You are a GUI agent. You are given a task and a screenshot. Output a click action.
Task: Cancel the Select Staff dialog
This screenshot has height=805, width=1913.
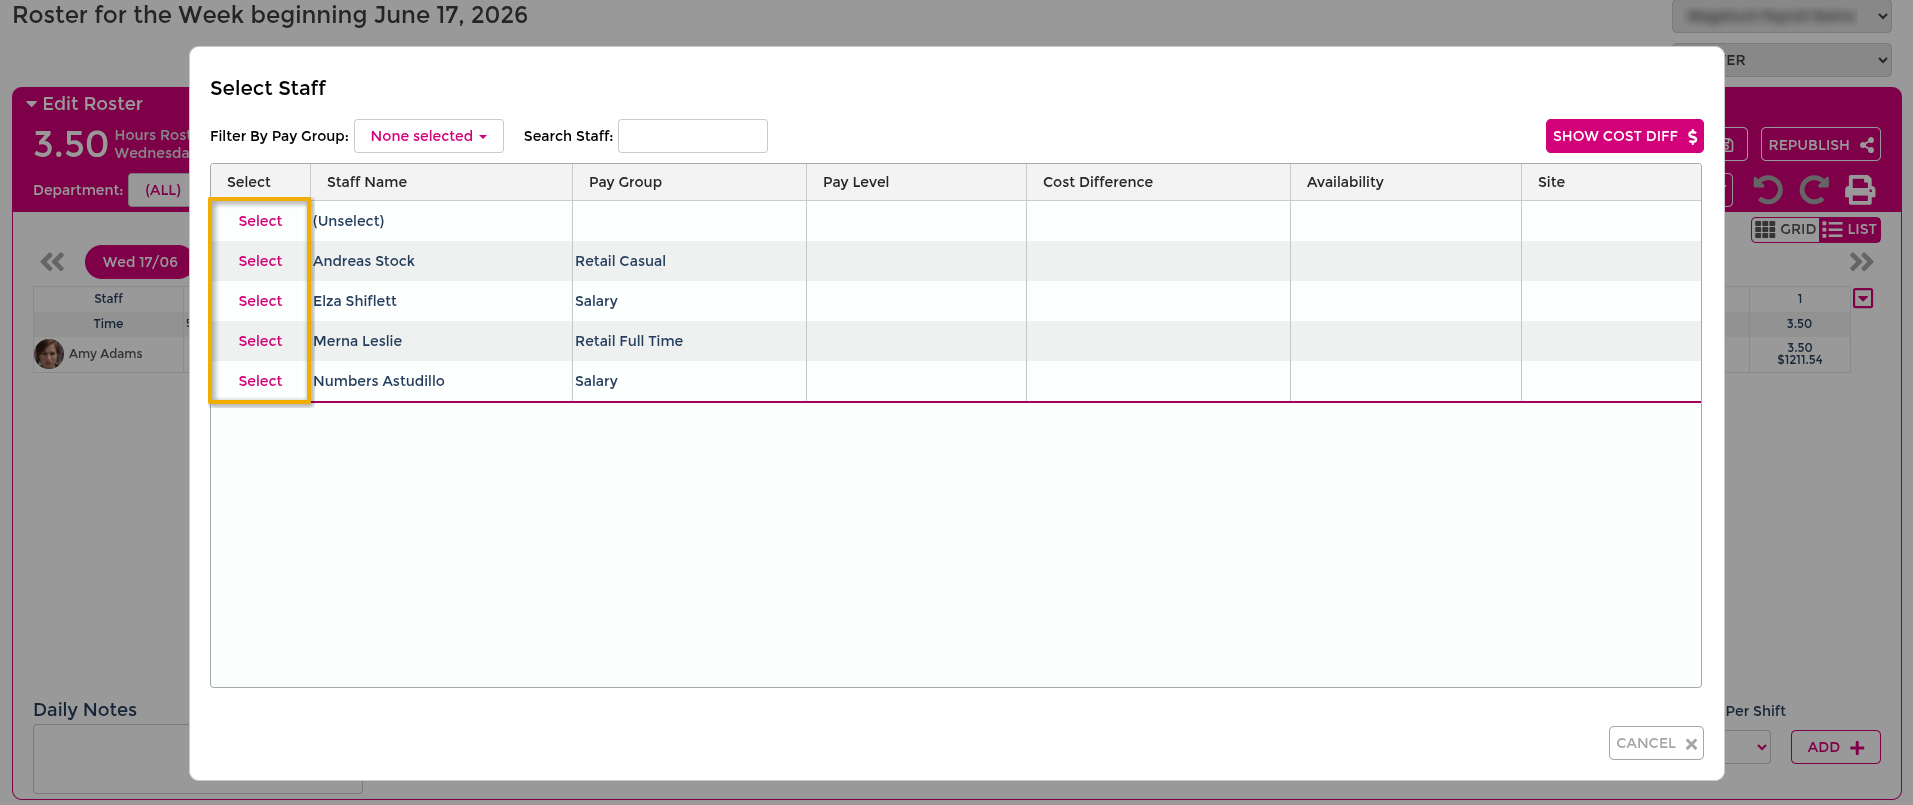click(x=1656, y=743)
